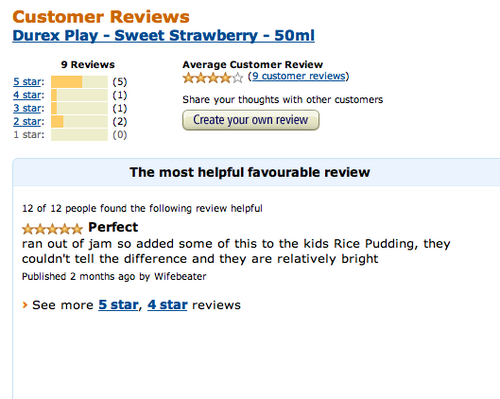Viewport: 500px width, 399px height.
Task: Click the 2 star filter link
Action: pos(27,121)
